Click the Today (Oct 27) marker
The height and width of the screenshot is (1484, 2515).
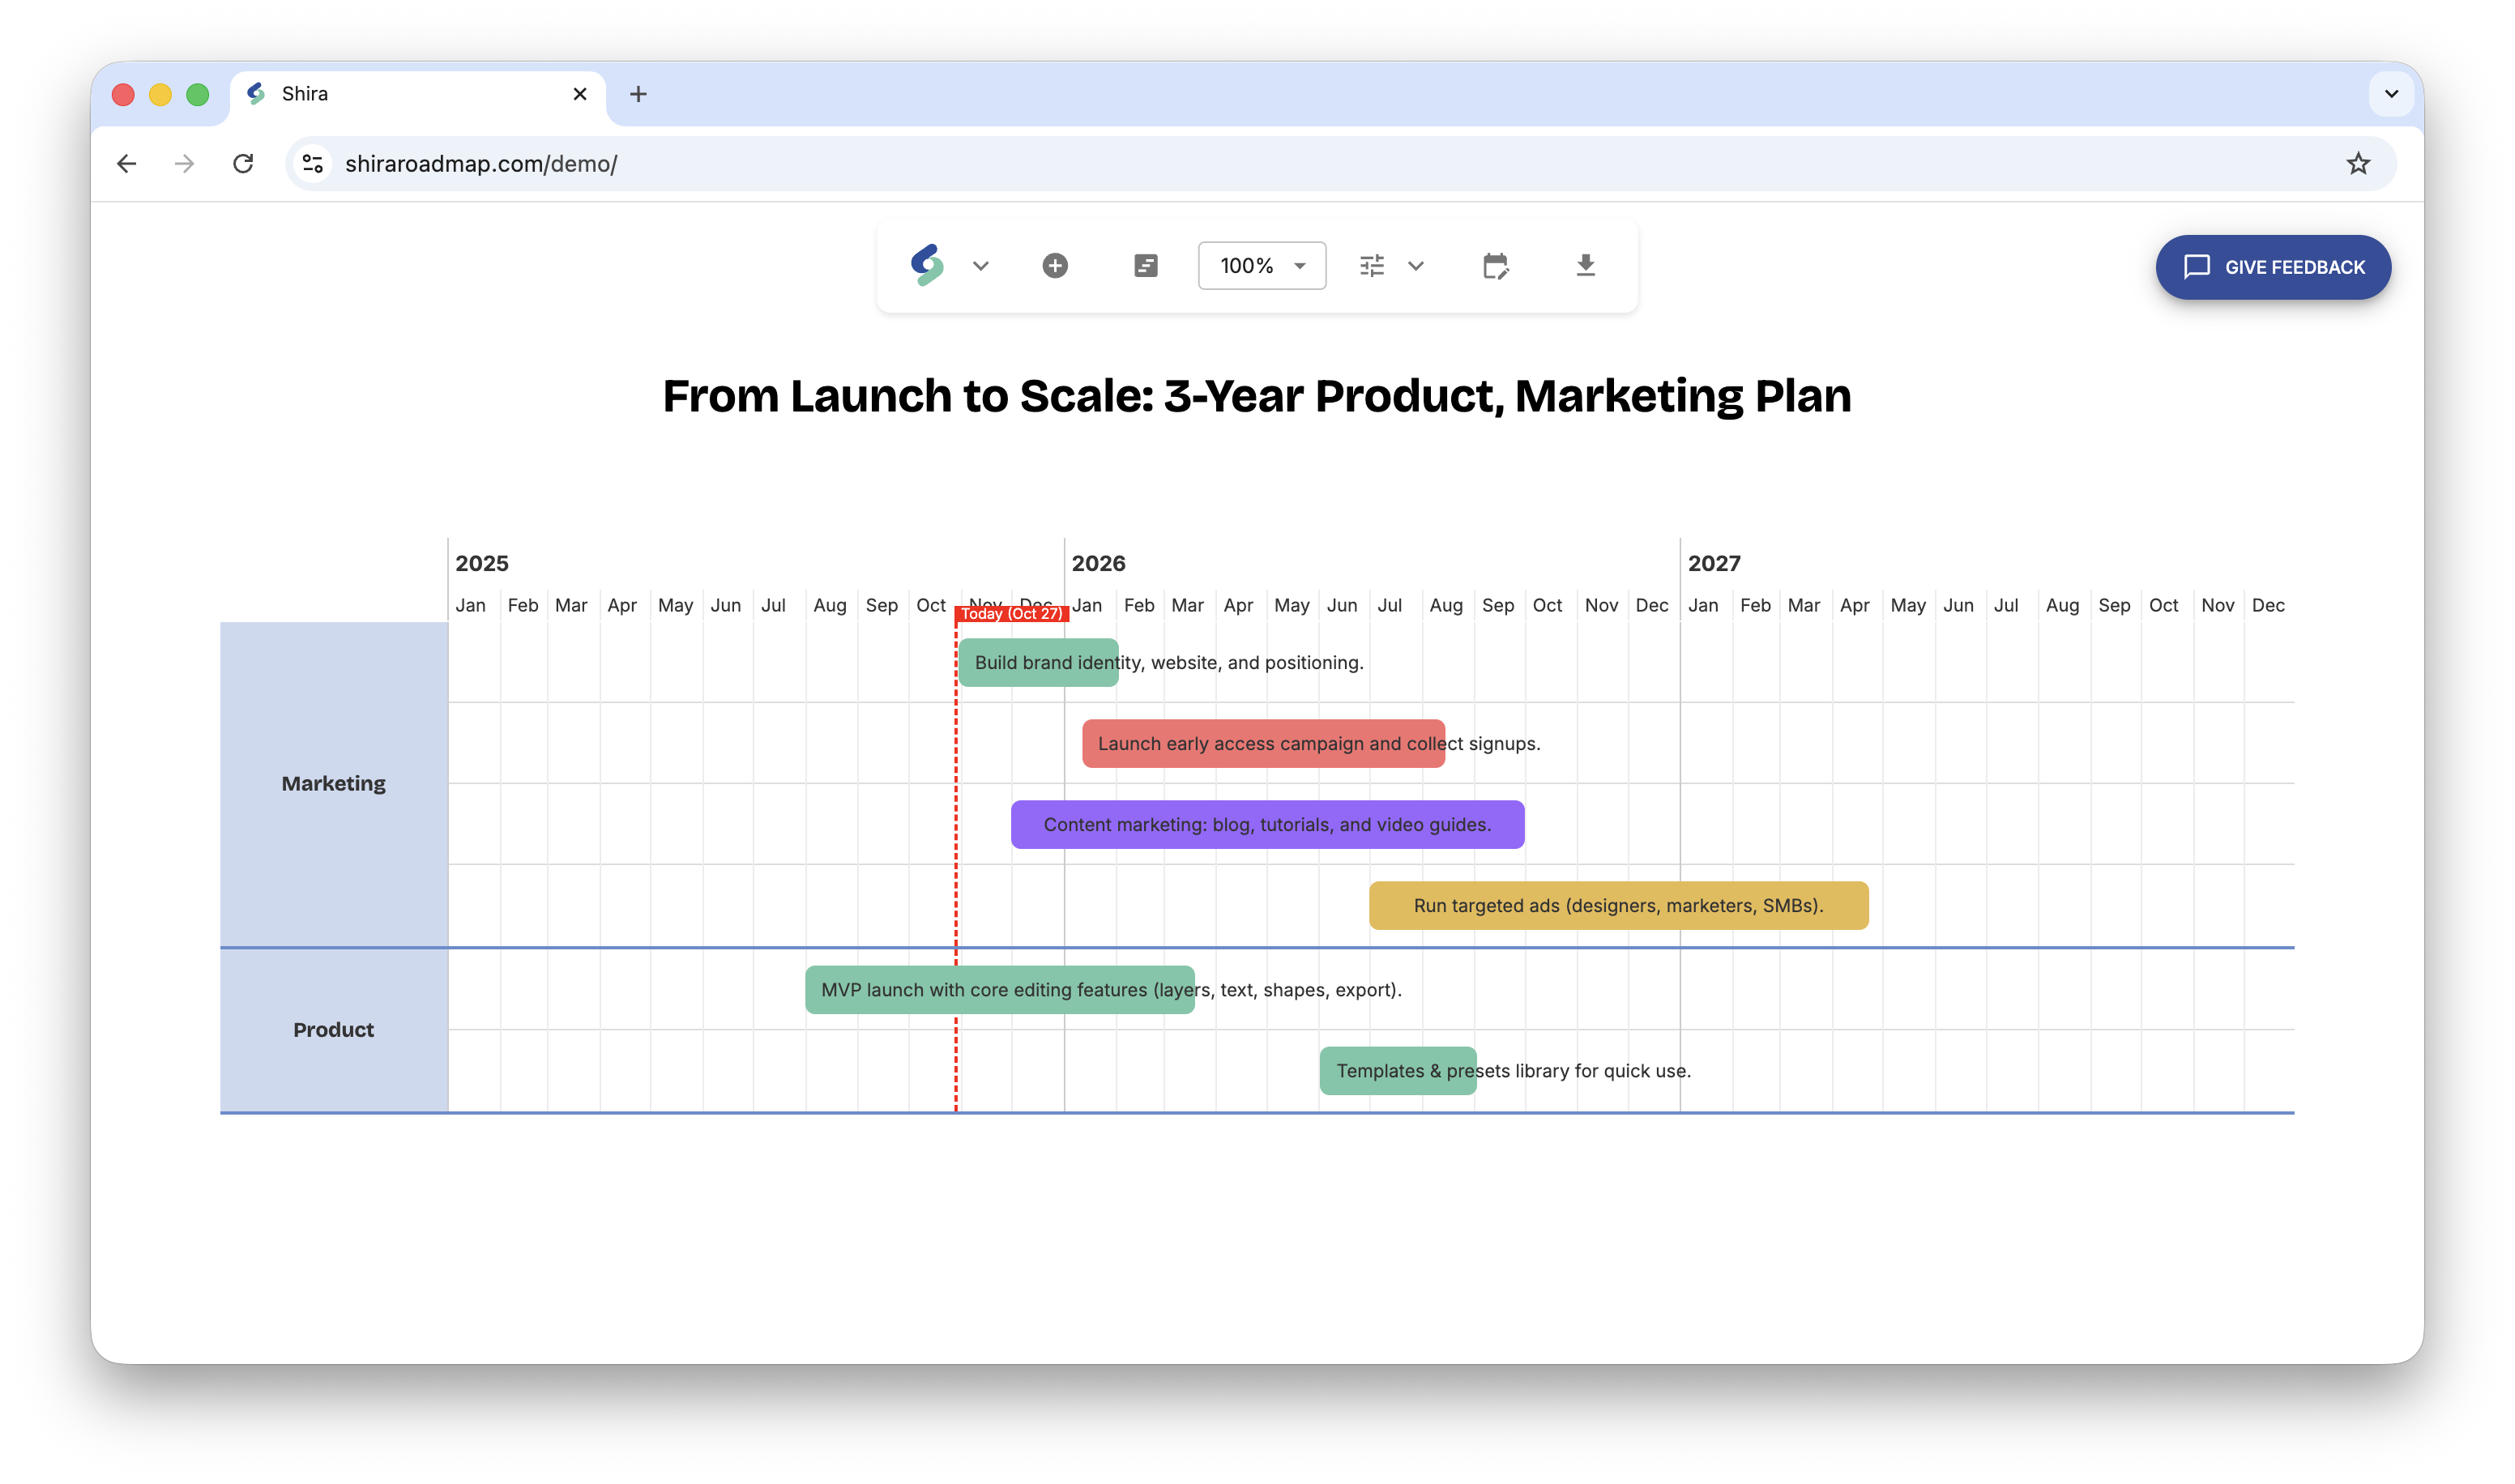tap(1011, 613)
